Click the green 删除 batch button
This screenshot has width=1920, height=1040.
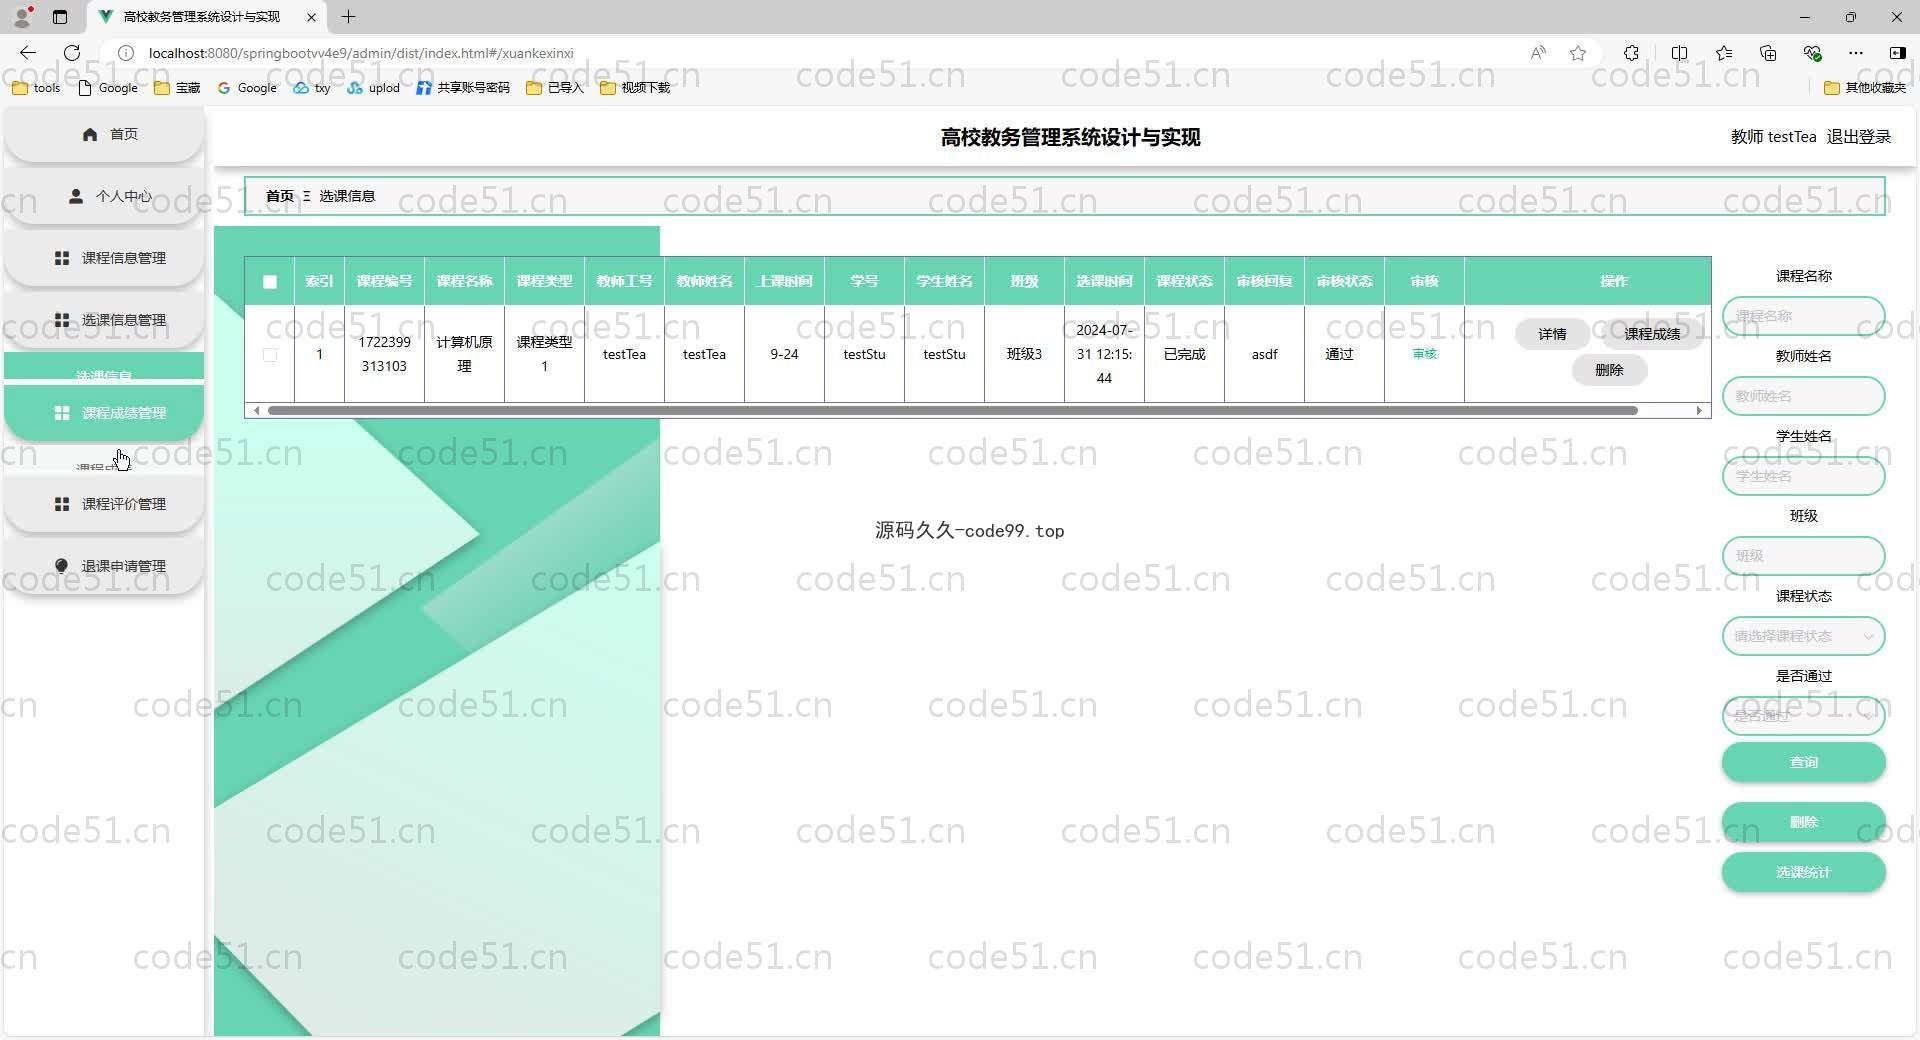[1803, 822]
